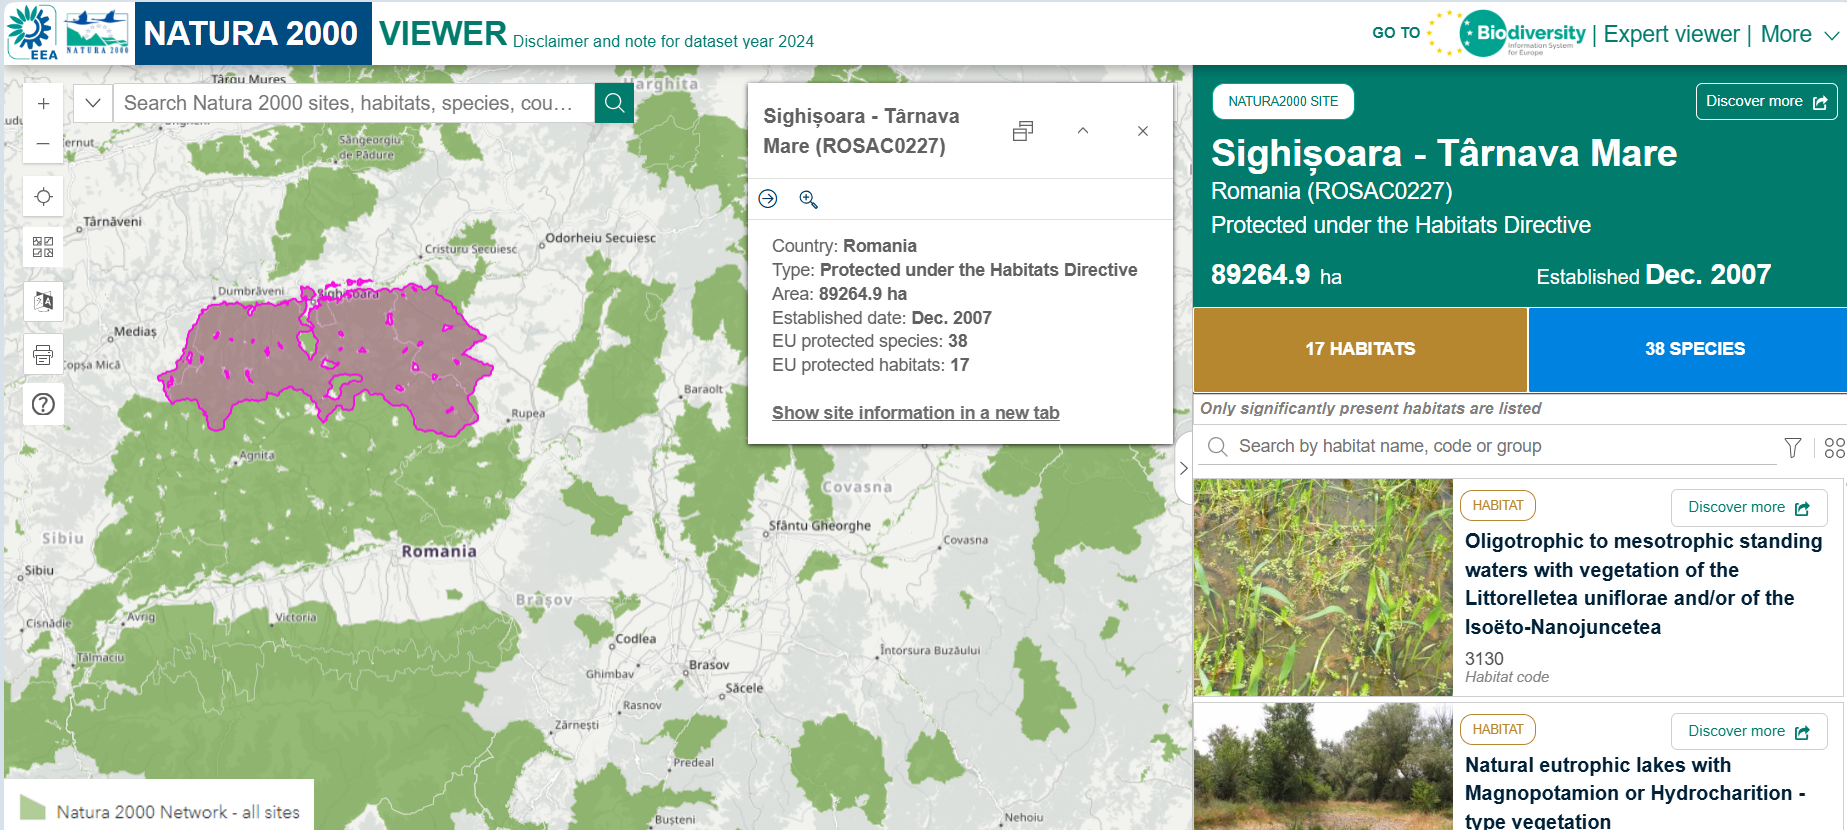Click the habitat filter funnel icon
Screen dimensions: 1847x830
pyautogui.click(x=1792, y=447)
